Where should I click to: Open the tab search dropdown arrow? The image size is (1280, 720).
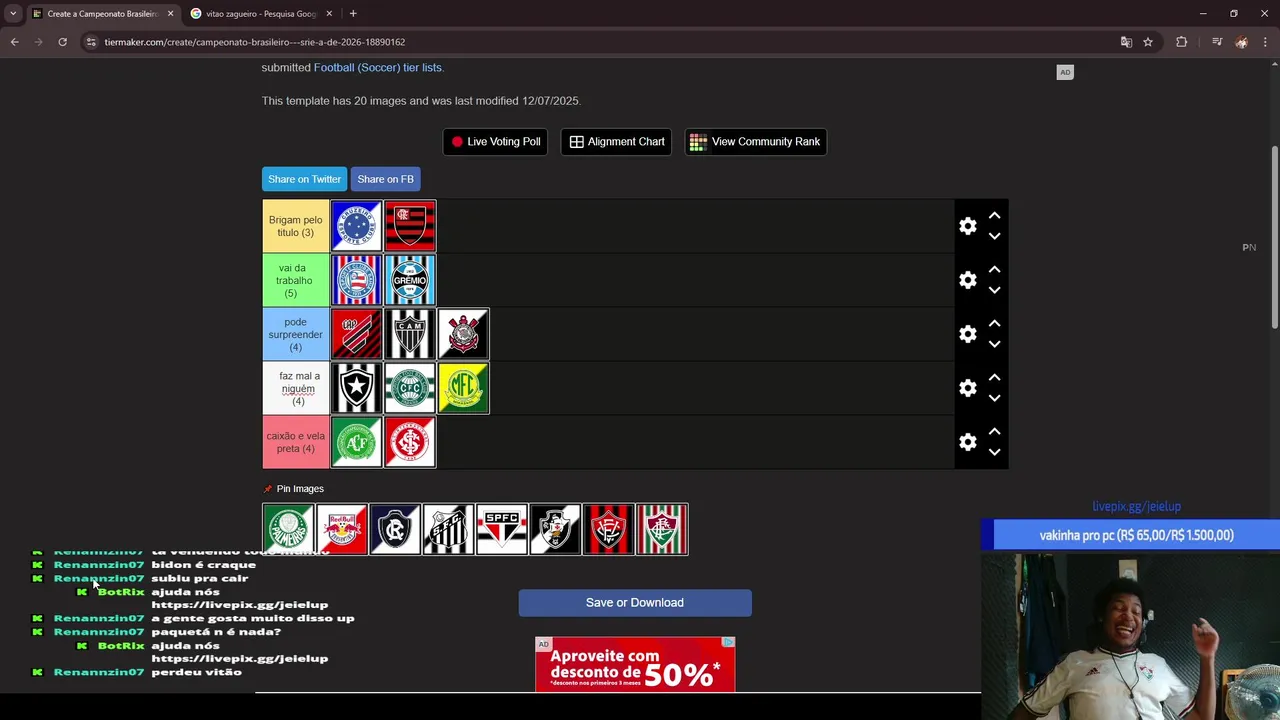13,14
